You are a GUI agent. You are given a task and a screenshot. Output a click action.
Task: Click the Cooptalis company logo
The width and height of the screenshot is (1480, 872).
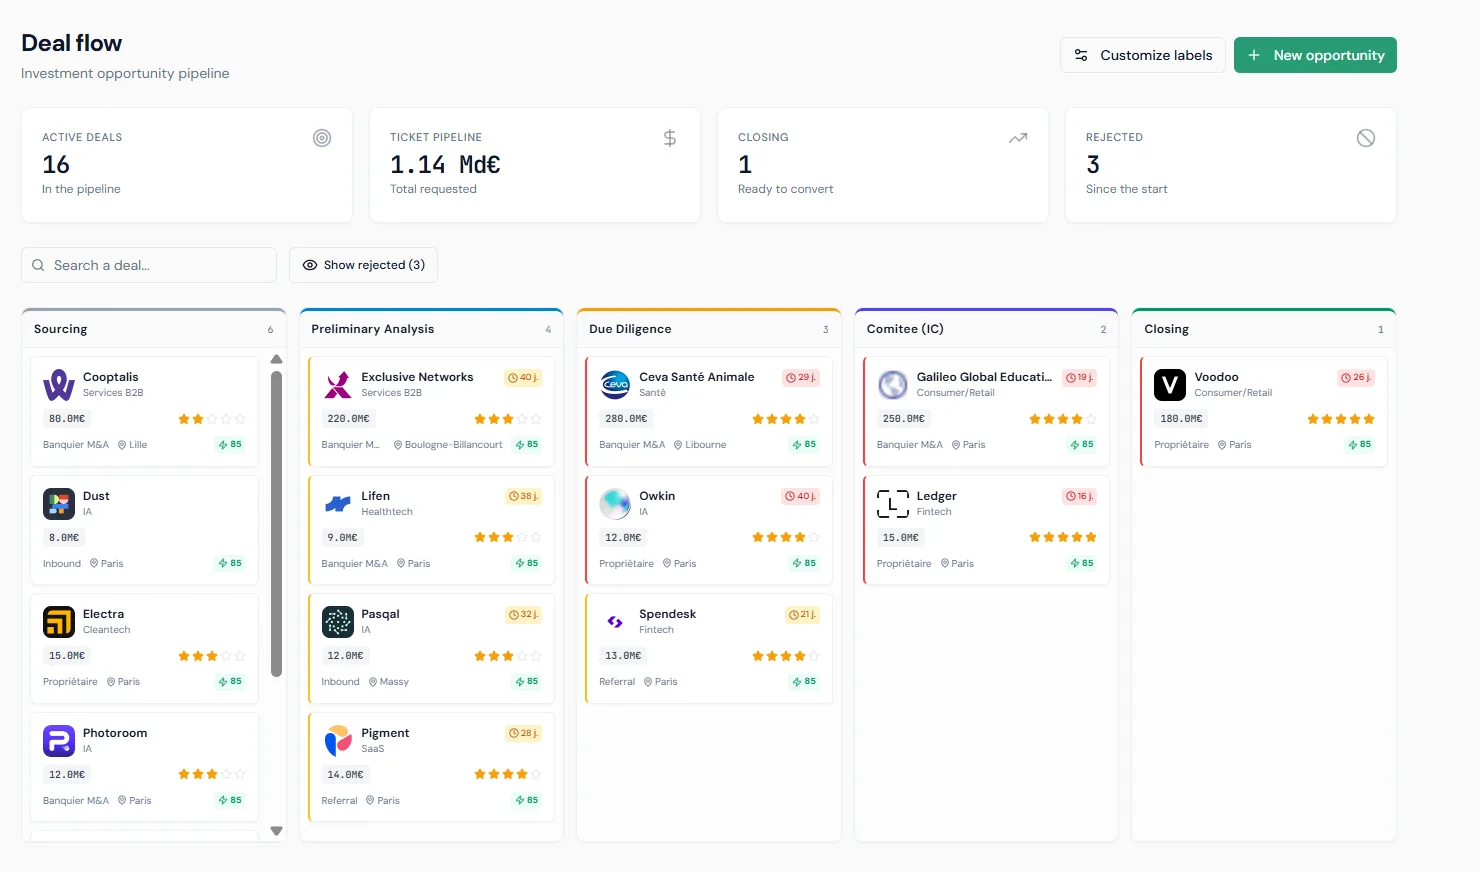pyautogui.click(x=59, y=385)
